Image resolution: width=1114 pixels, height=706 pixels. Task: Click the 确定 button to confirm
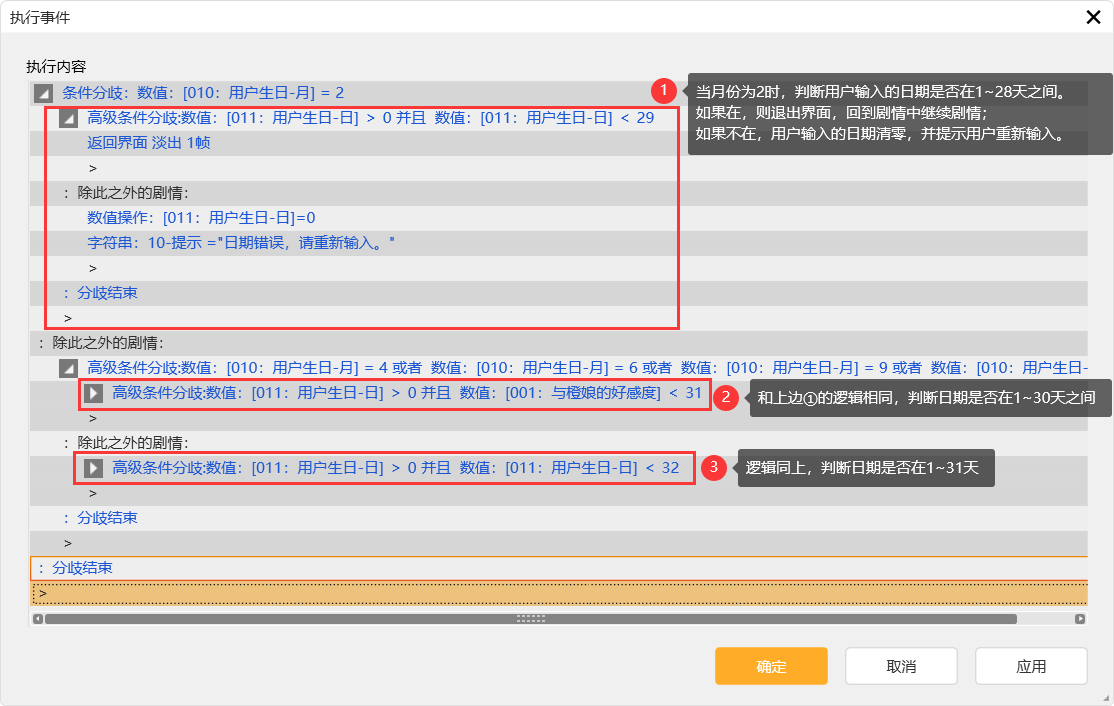coord(770,667)
